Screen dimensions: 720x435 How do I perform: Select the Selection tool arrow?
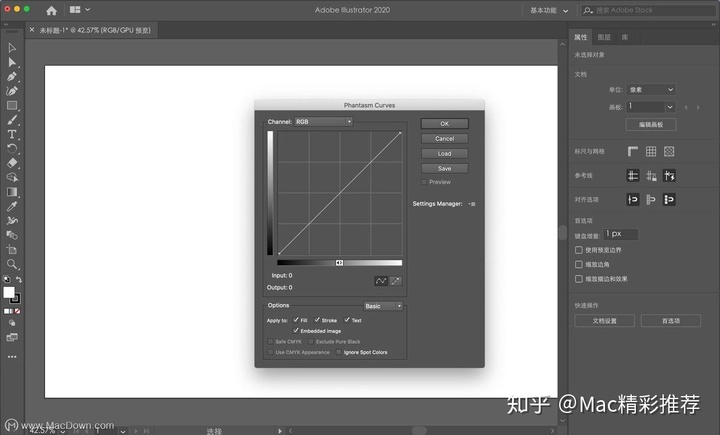(12, 48)
